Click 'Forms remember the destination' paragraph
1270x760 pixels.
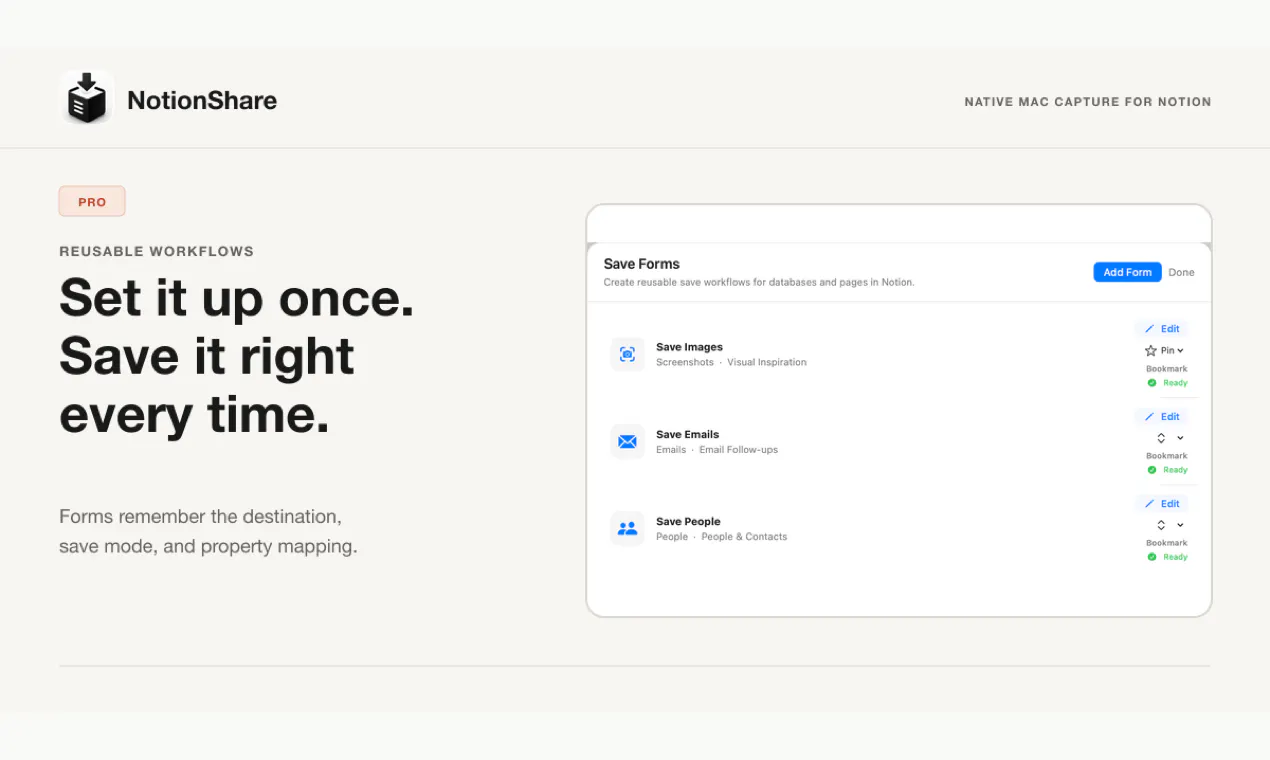(x=208, y=532)
